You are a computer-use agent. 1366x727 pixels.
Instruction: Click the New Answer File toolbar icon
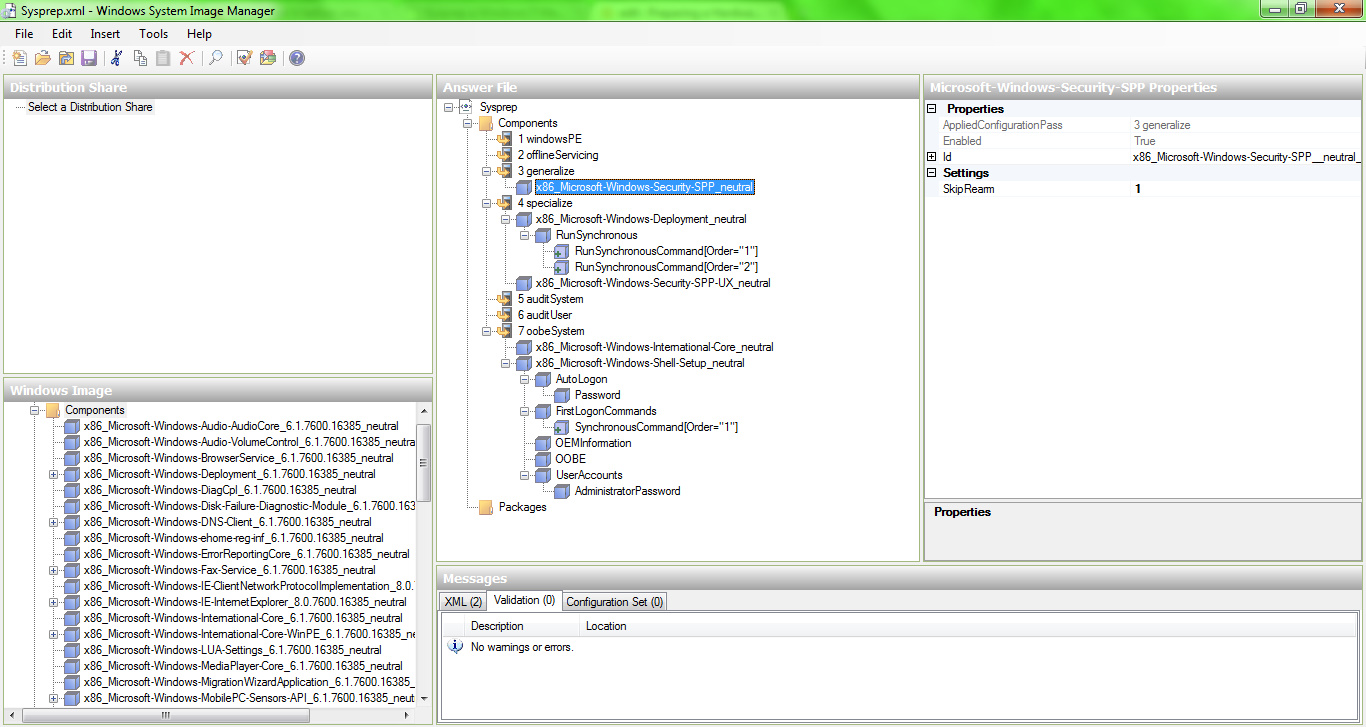coord(19,58)
